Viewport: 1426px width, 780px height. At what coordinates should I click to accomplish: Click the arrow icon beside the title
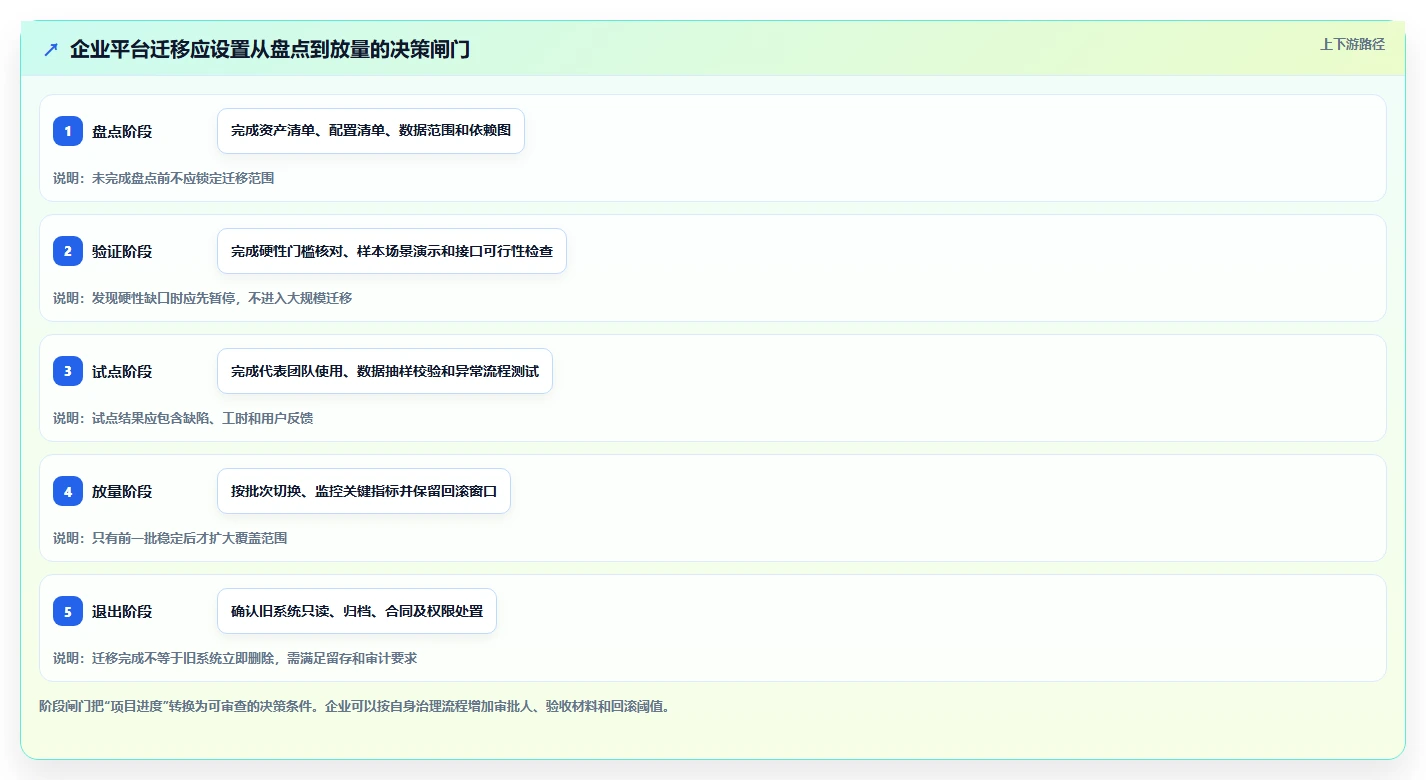pyautogui.click(x=51, y=50)
